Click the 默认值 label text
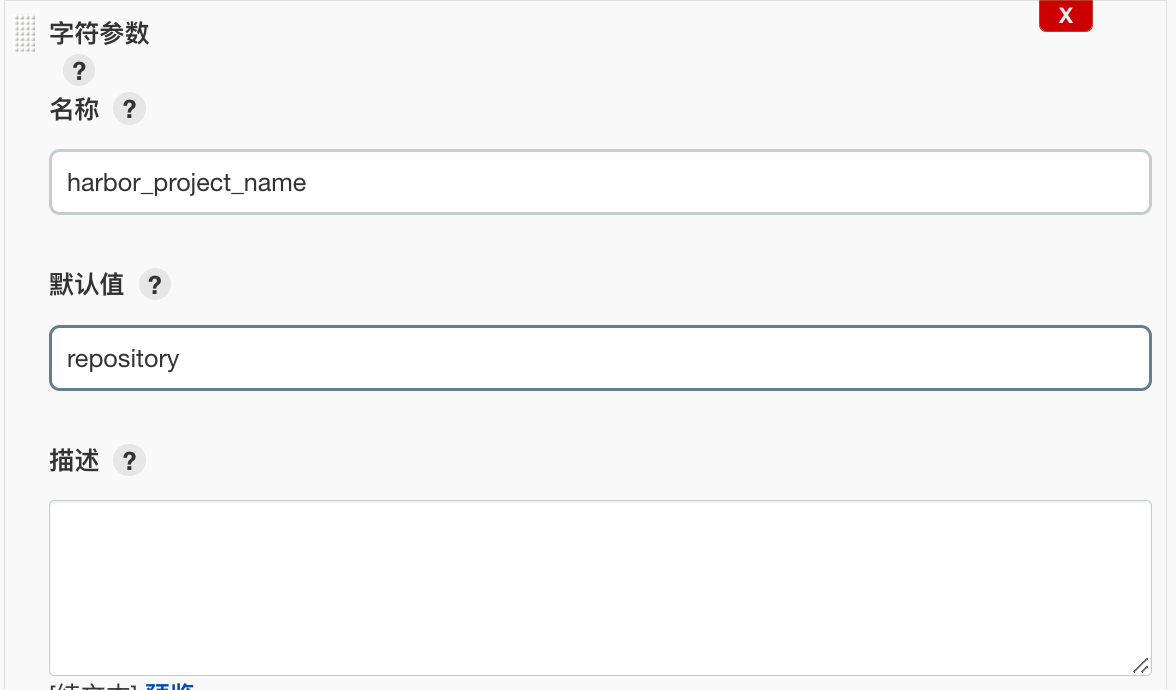The image size is (1176, 690). [x=86, y=285]
